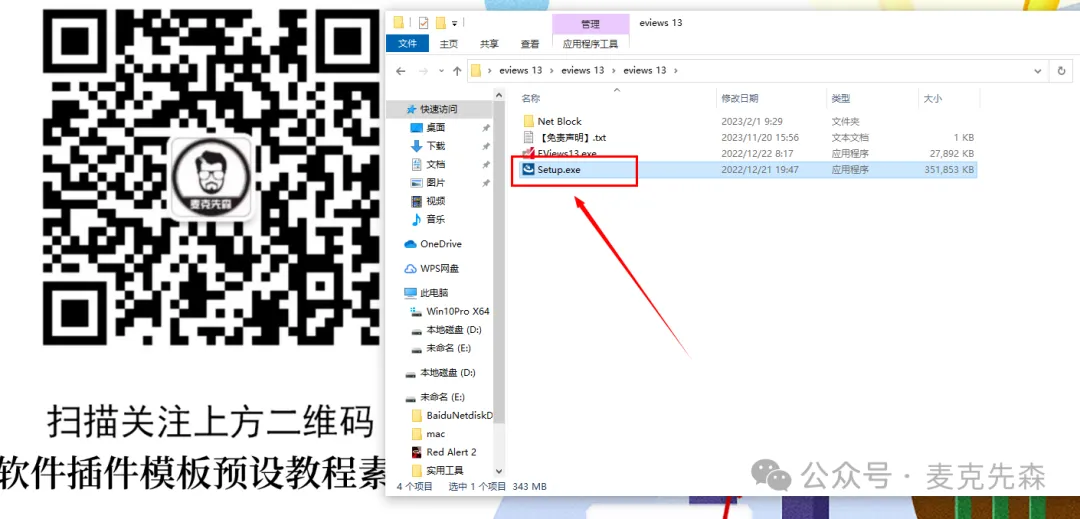Sort files by the 类型 column
This screenshot has height=519, width=1080.
point(841,99)
